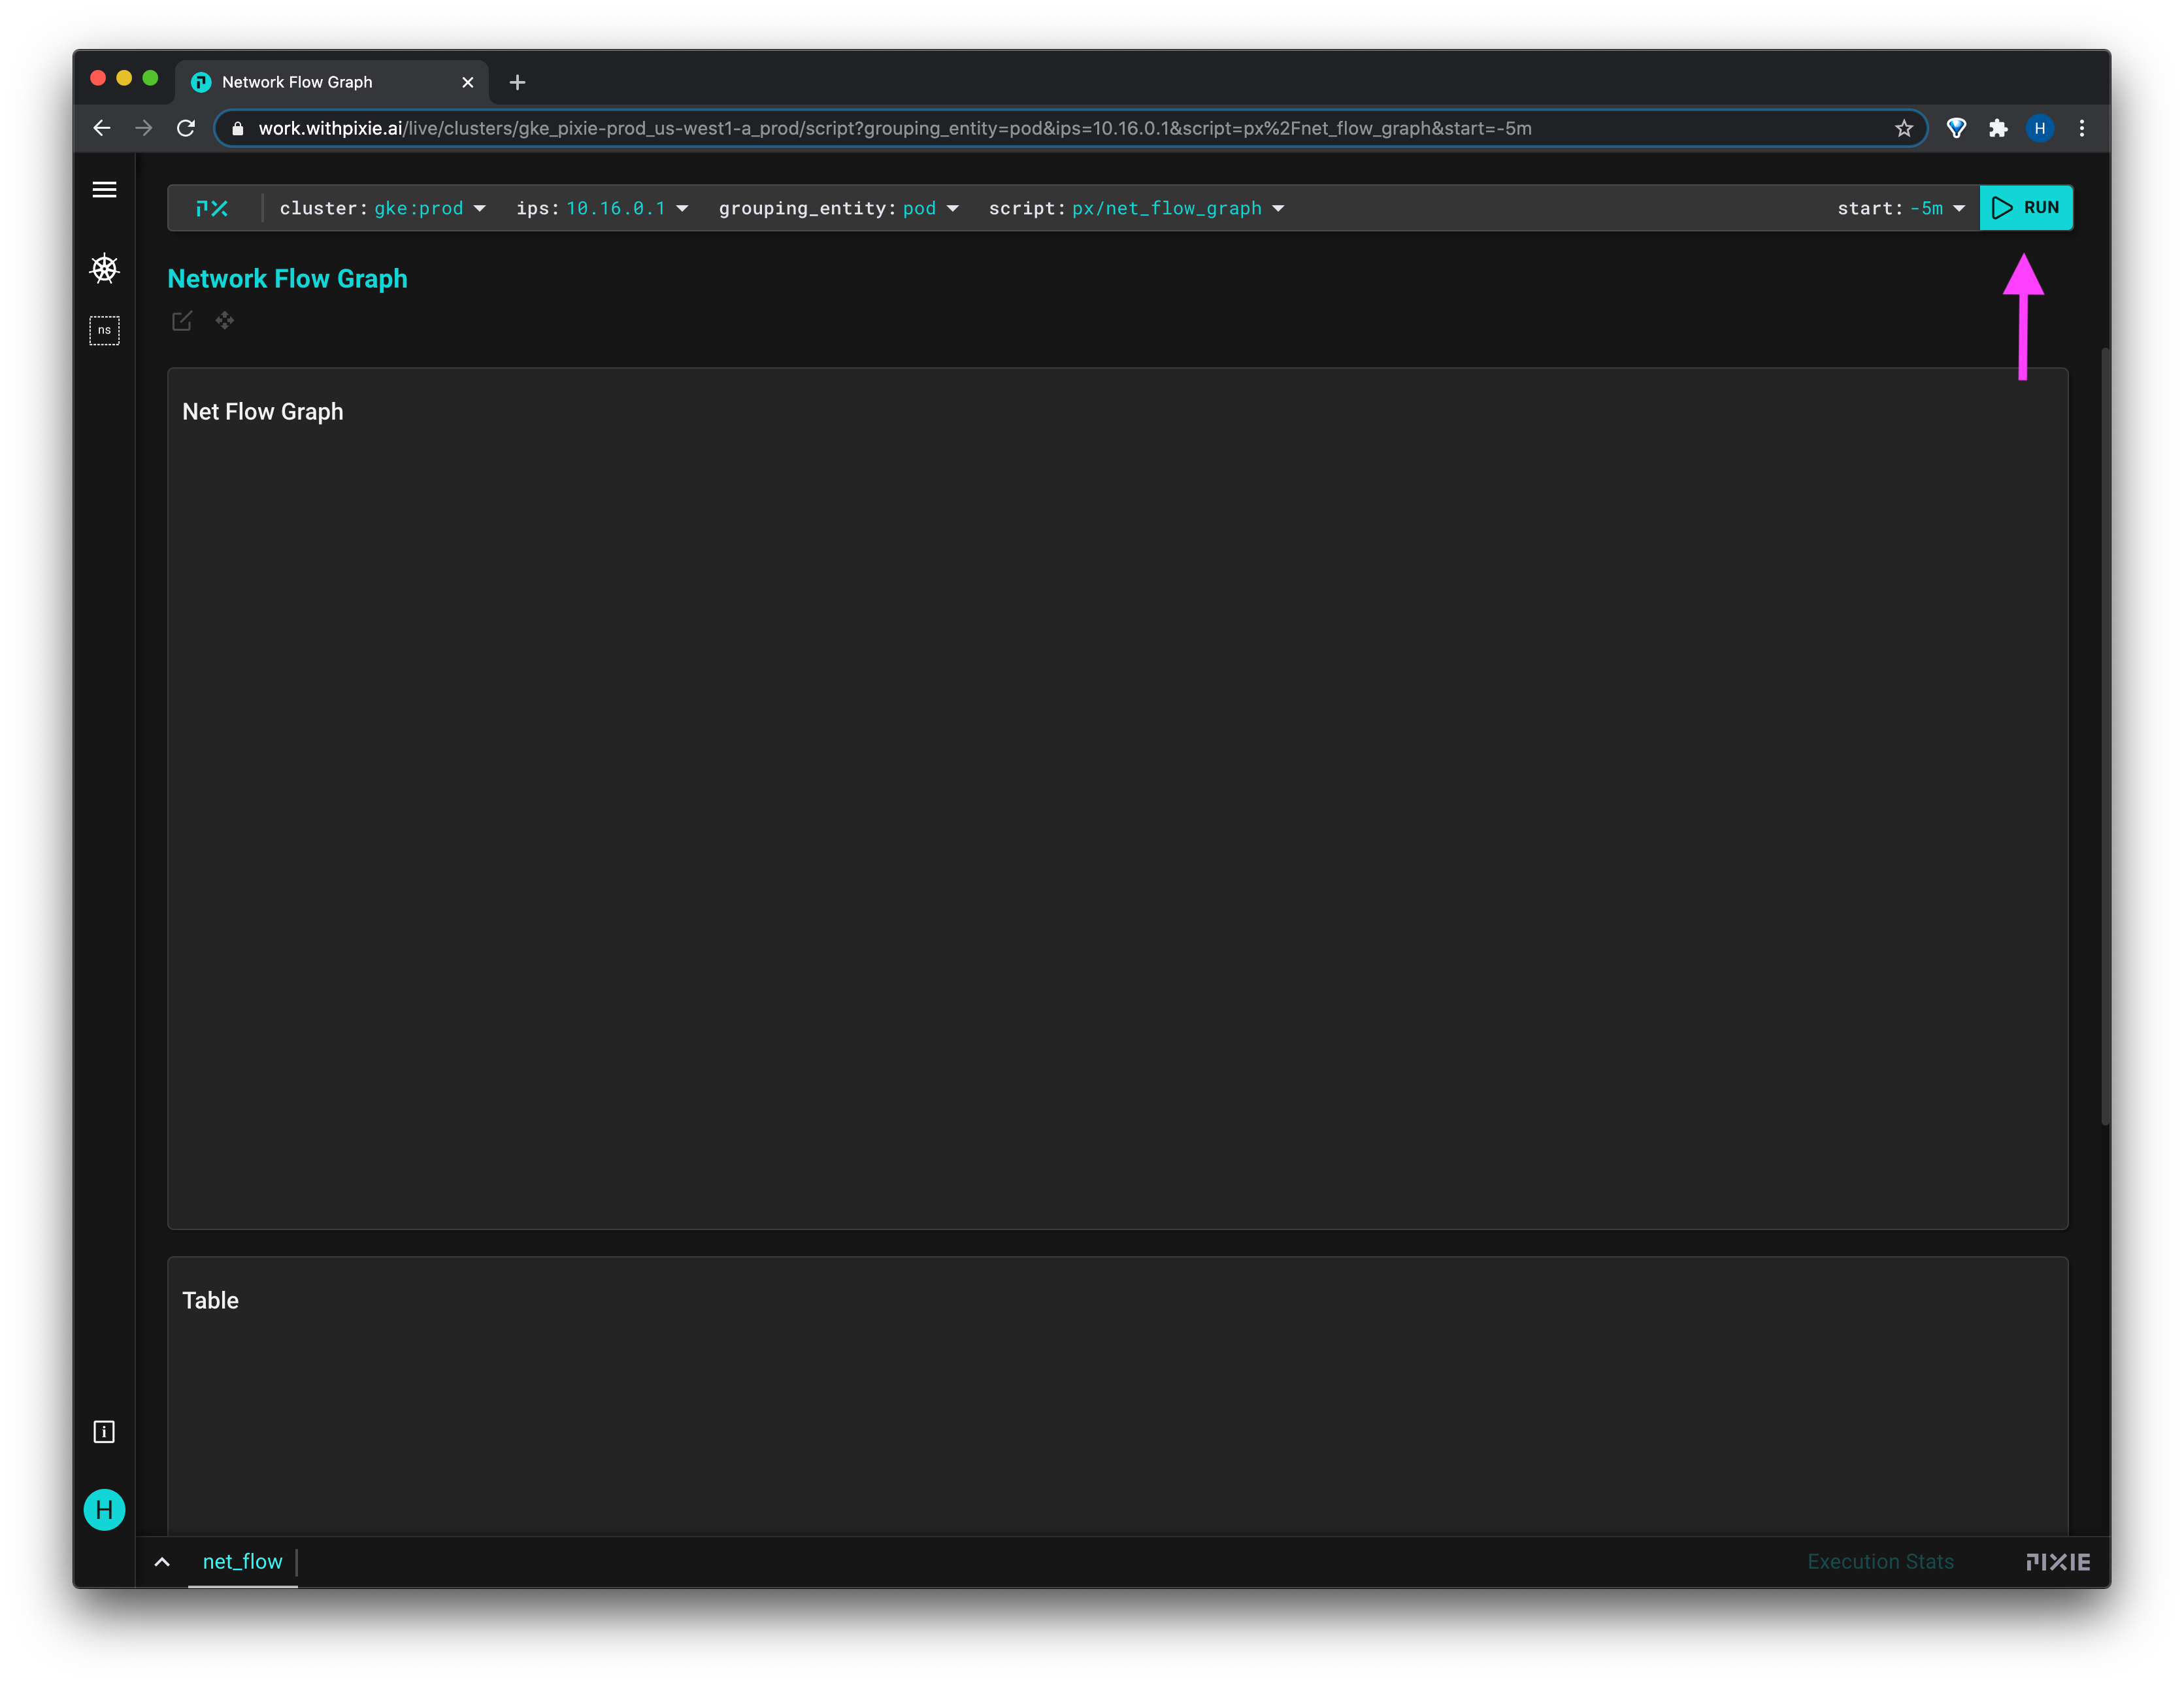
Task: Bookmark the page with the star icon
Action: (x=1903, y=128)
